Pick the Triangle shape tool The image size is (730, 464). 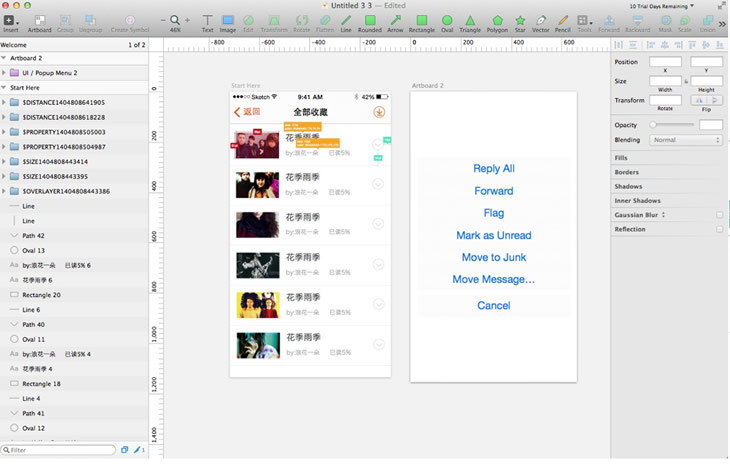coord(470,23)
